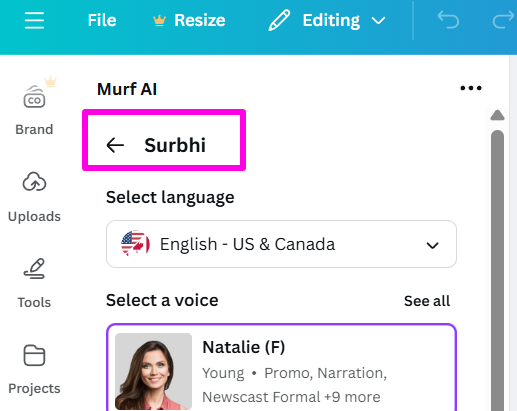Click the pencil Editing icon

[279, 20]
